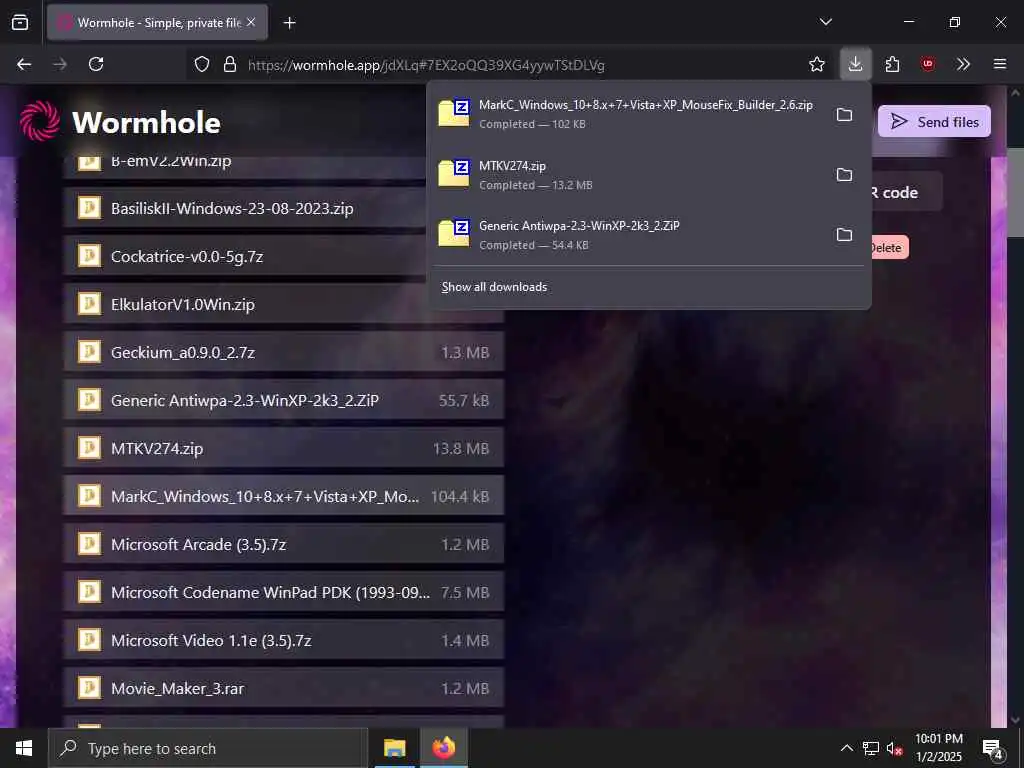1024x768 pixels.
Task: Bookmark this page with the star icon
Action: (816, 64)
